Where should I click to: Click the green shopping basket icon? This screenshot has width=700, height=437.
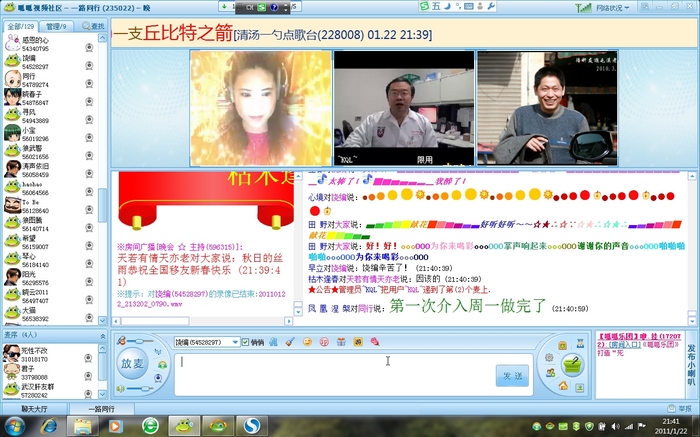pyautogui.click(x=571, y=365)
